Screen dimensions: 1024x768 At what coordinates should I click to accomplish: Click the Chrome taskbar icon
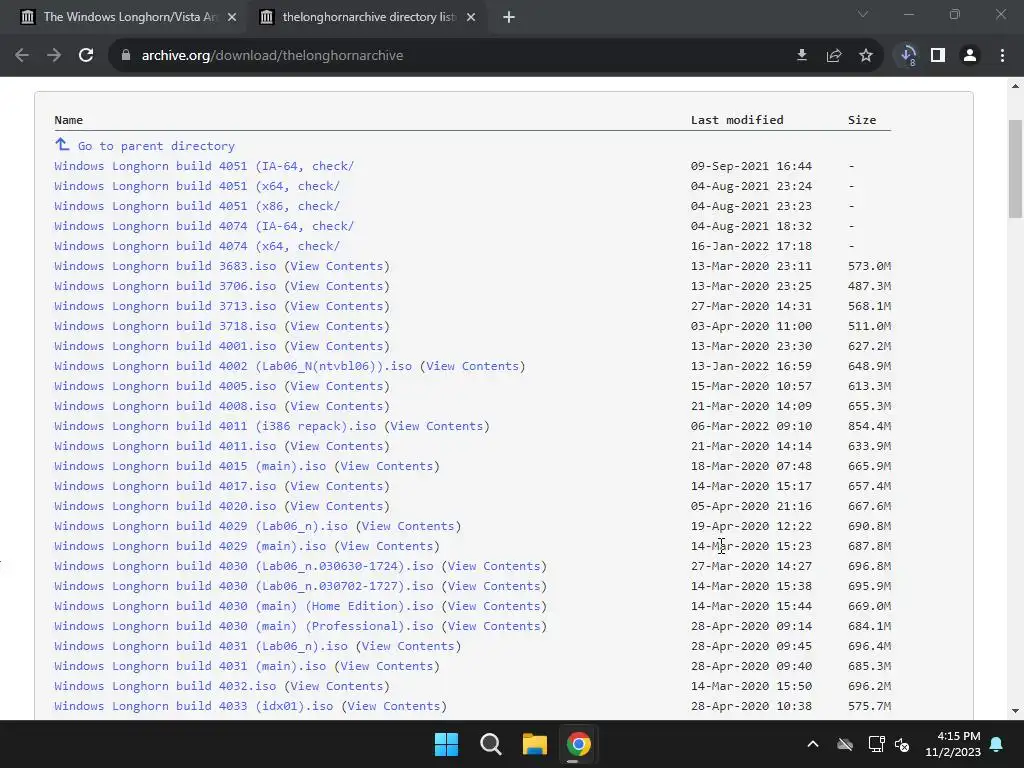pyautogui.click(x=578, y=744)
